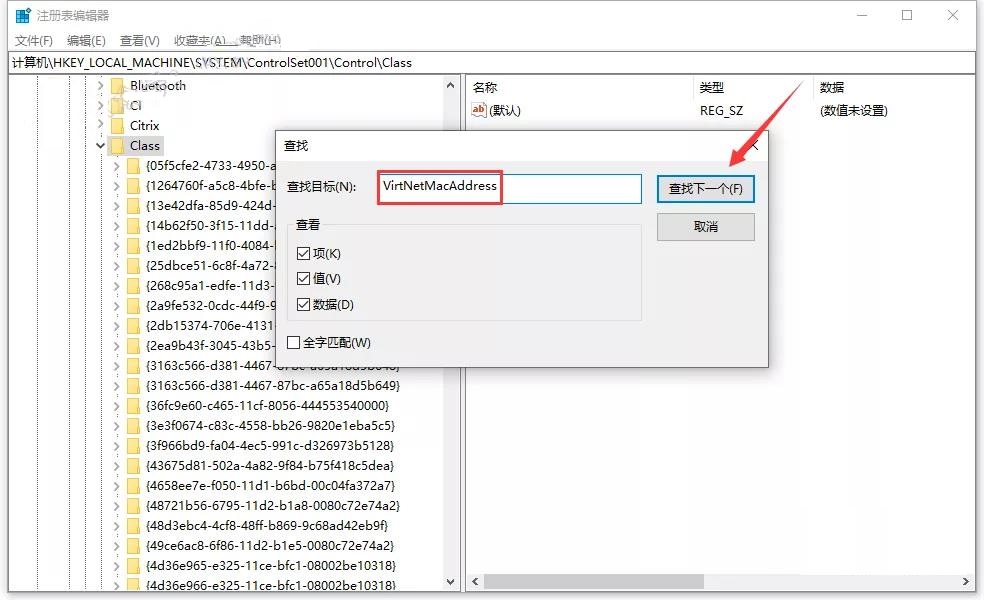The height and width of the screenshot is (600, 984).
Task: Select the Bluetooth folder icon
Action: pos(117,86)
